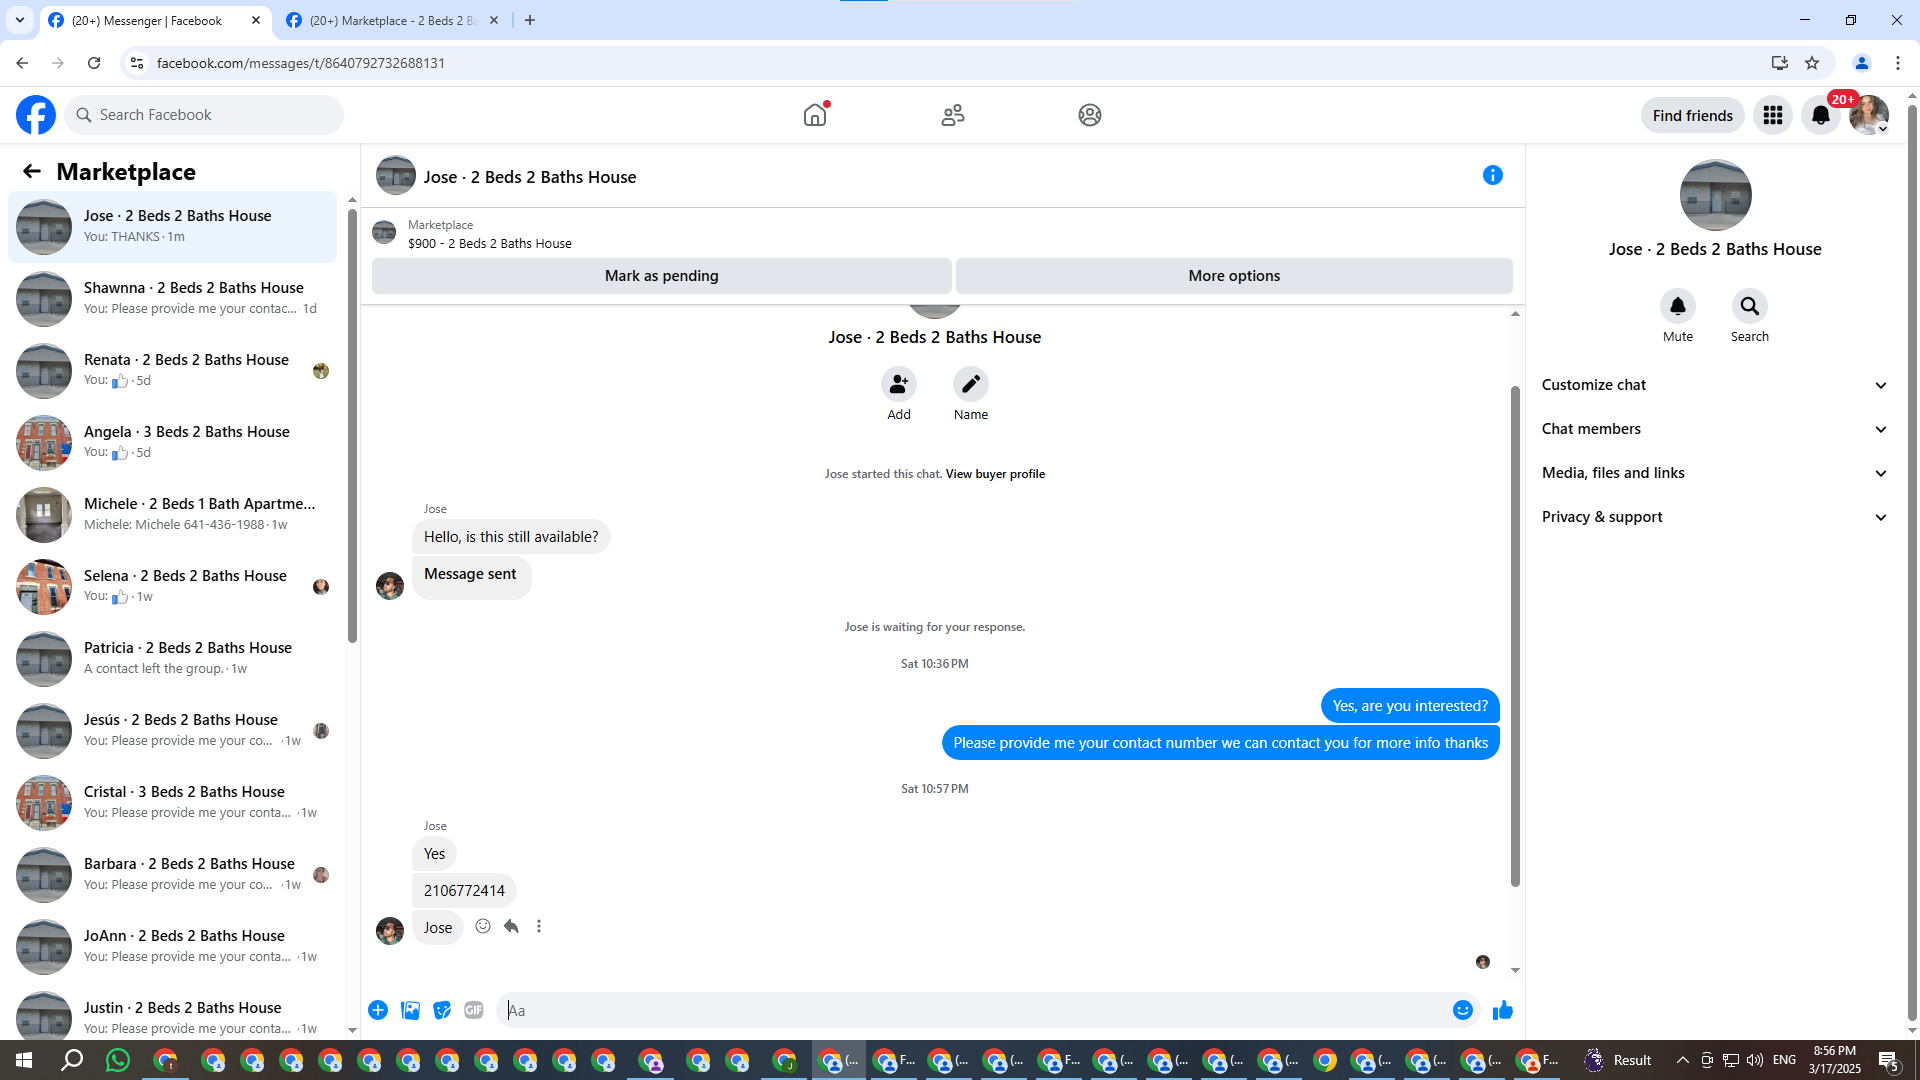Open View buyer profile link
This screenshot has height=1080, width=1920.
(x=995, y=474)
